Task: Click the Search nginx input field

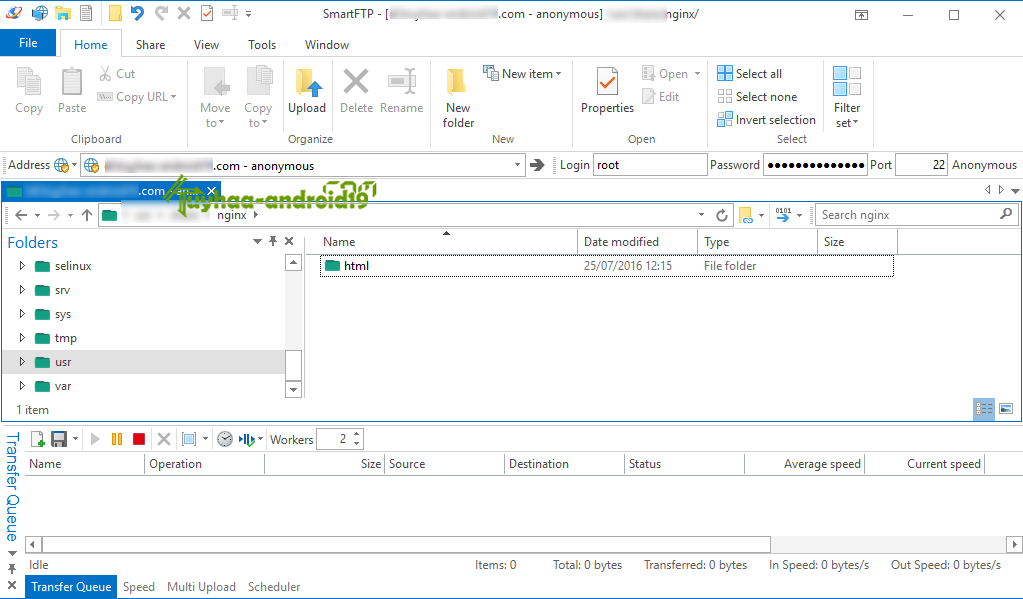Action: point(909,215)
